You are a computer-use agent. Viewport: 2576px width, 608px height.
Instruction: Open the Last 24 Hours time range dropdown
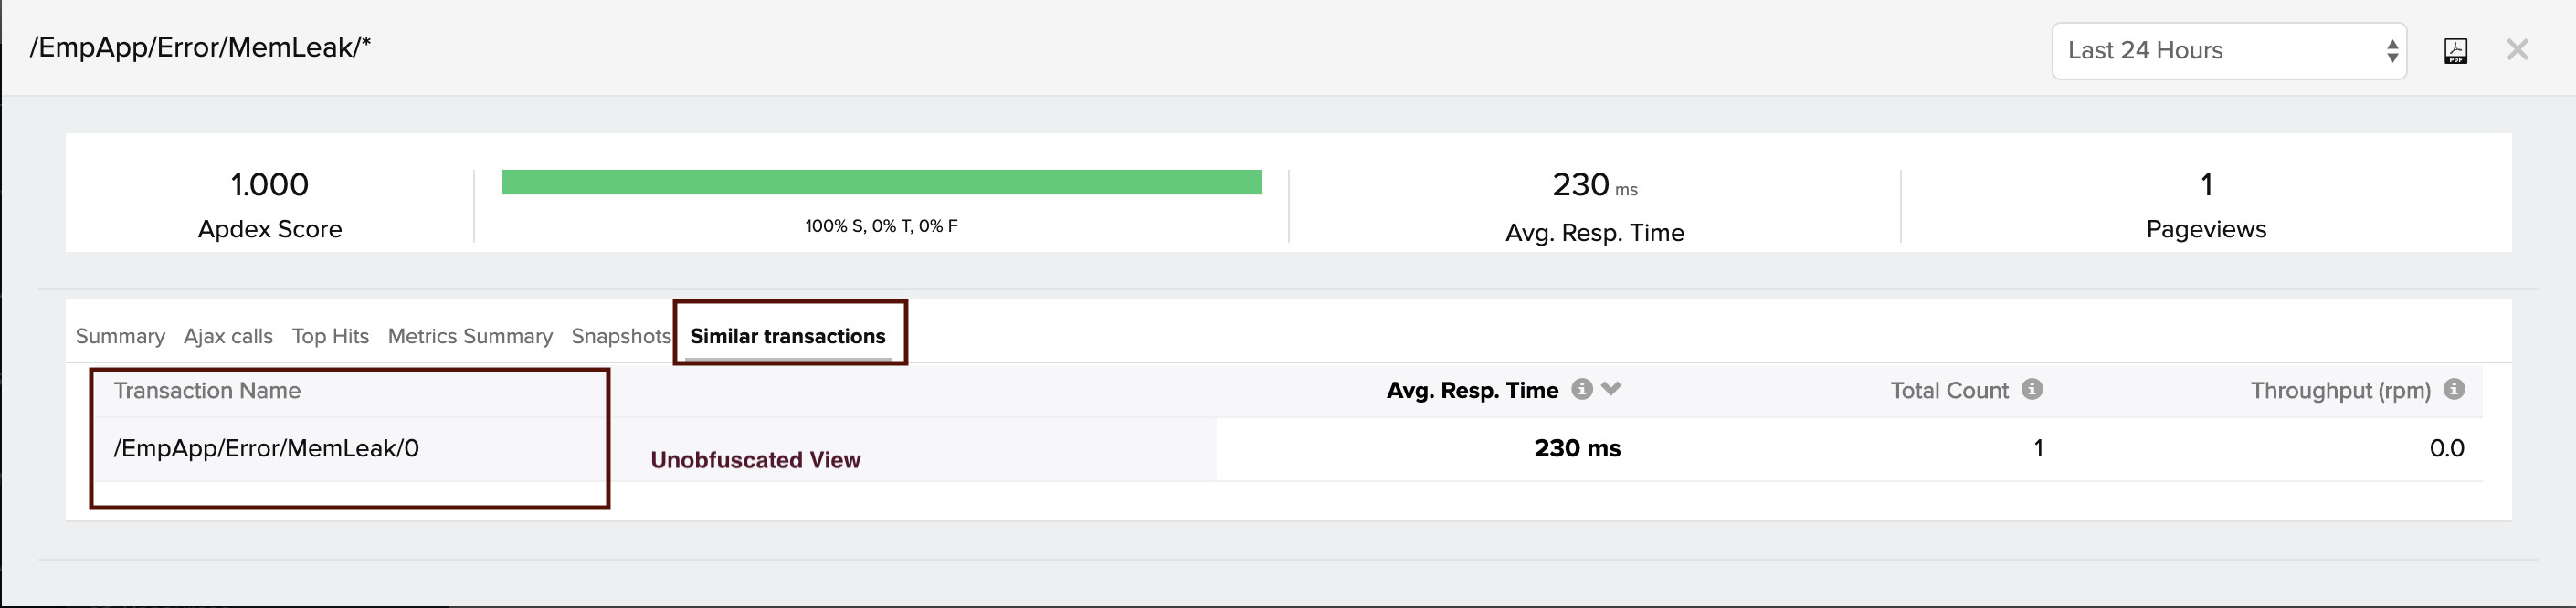coord(2228,51)
